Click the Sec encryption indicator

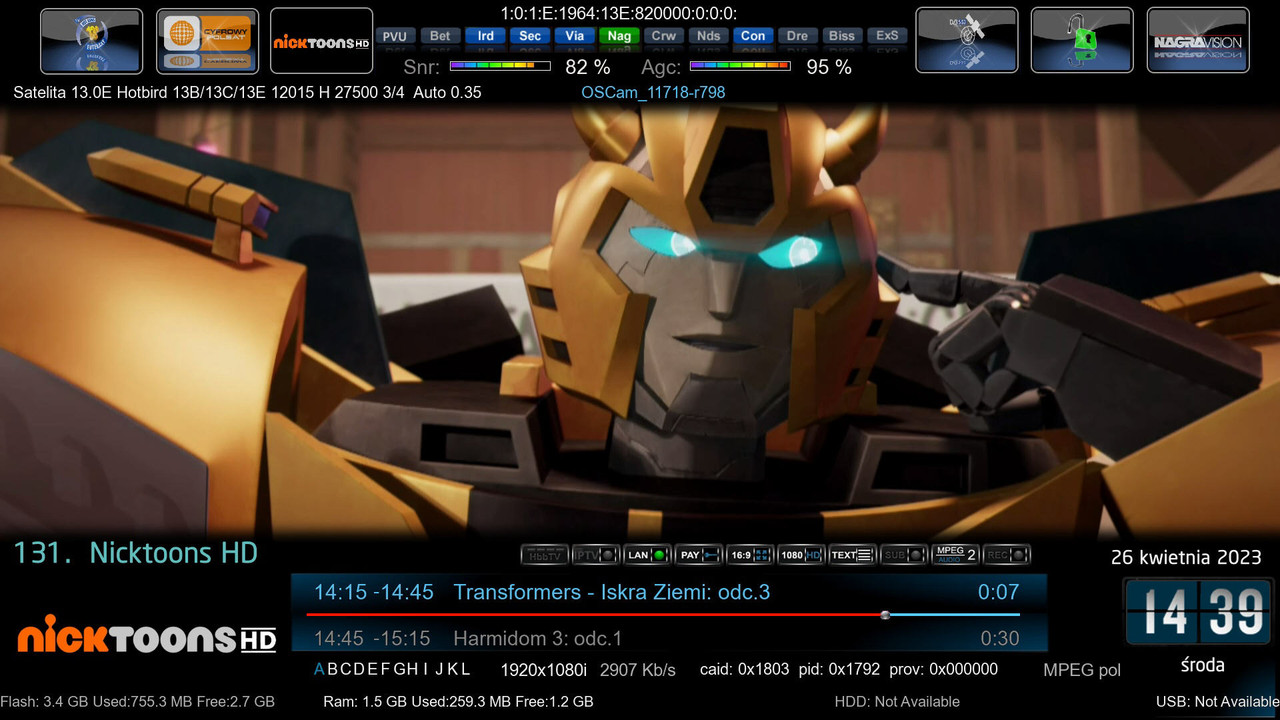coord(530,36)
